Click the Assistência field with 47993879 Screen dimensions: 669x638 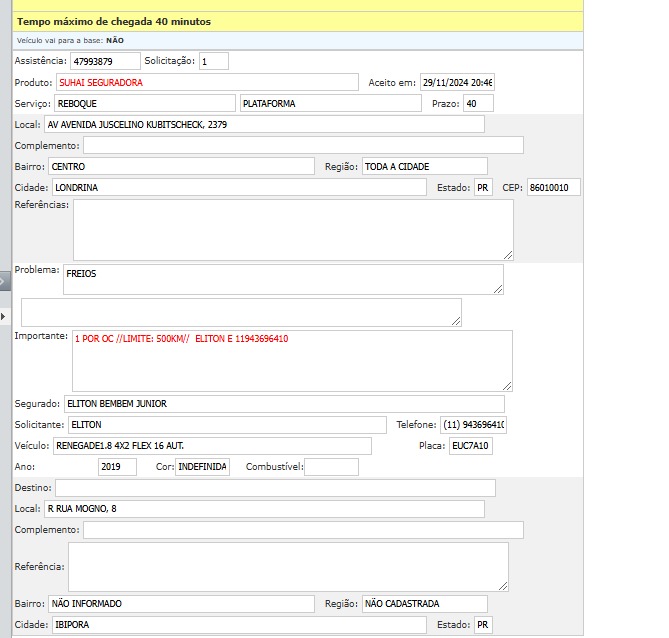[105, 61]
